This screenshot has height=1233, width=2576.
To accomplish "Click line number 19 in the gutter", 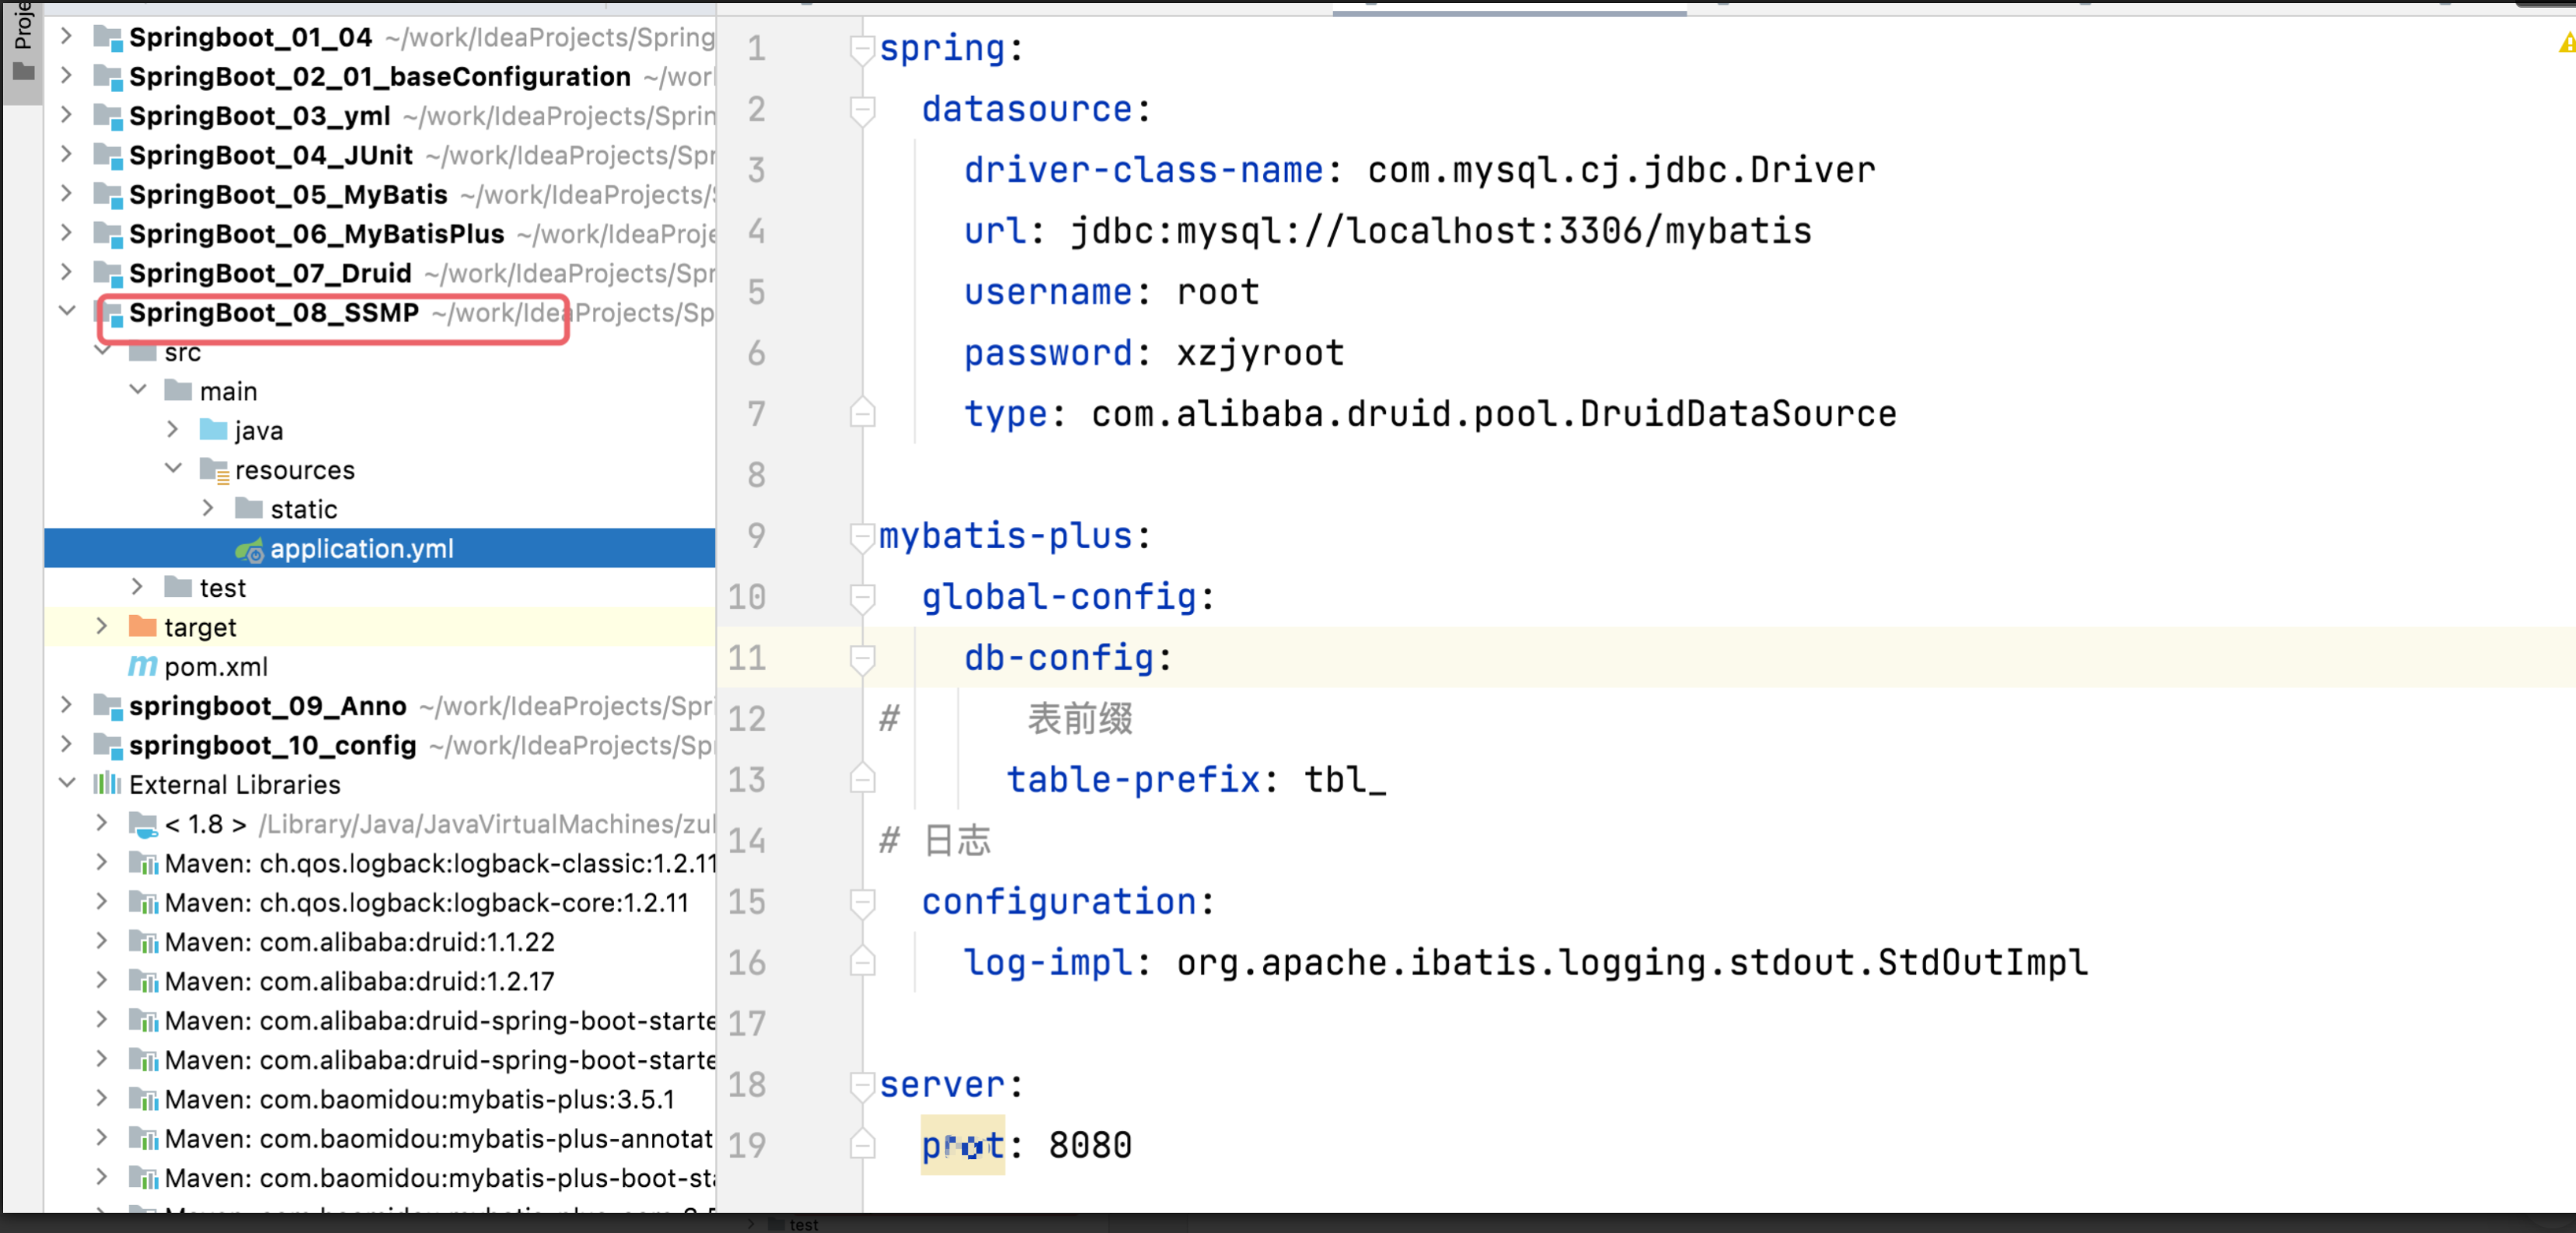I will click(x=746, y=1145).
